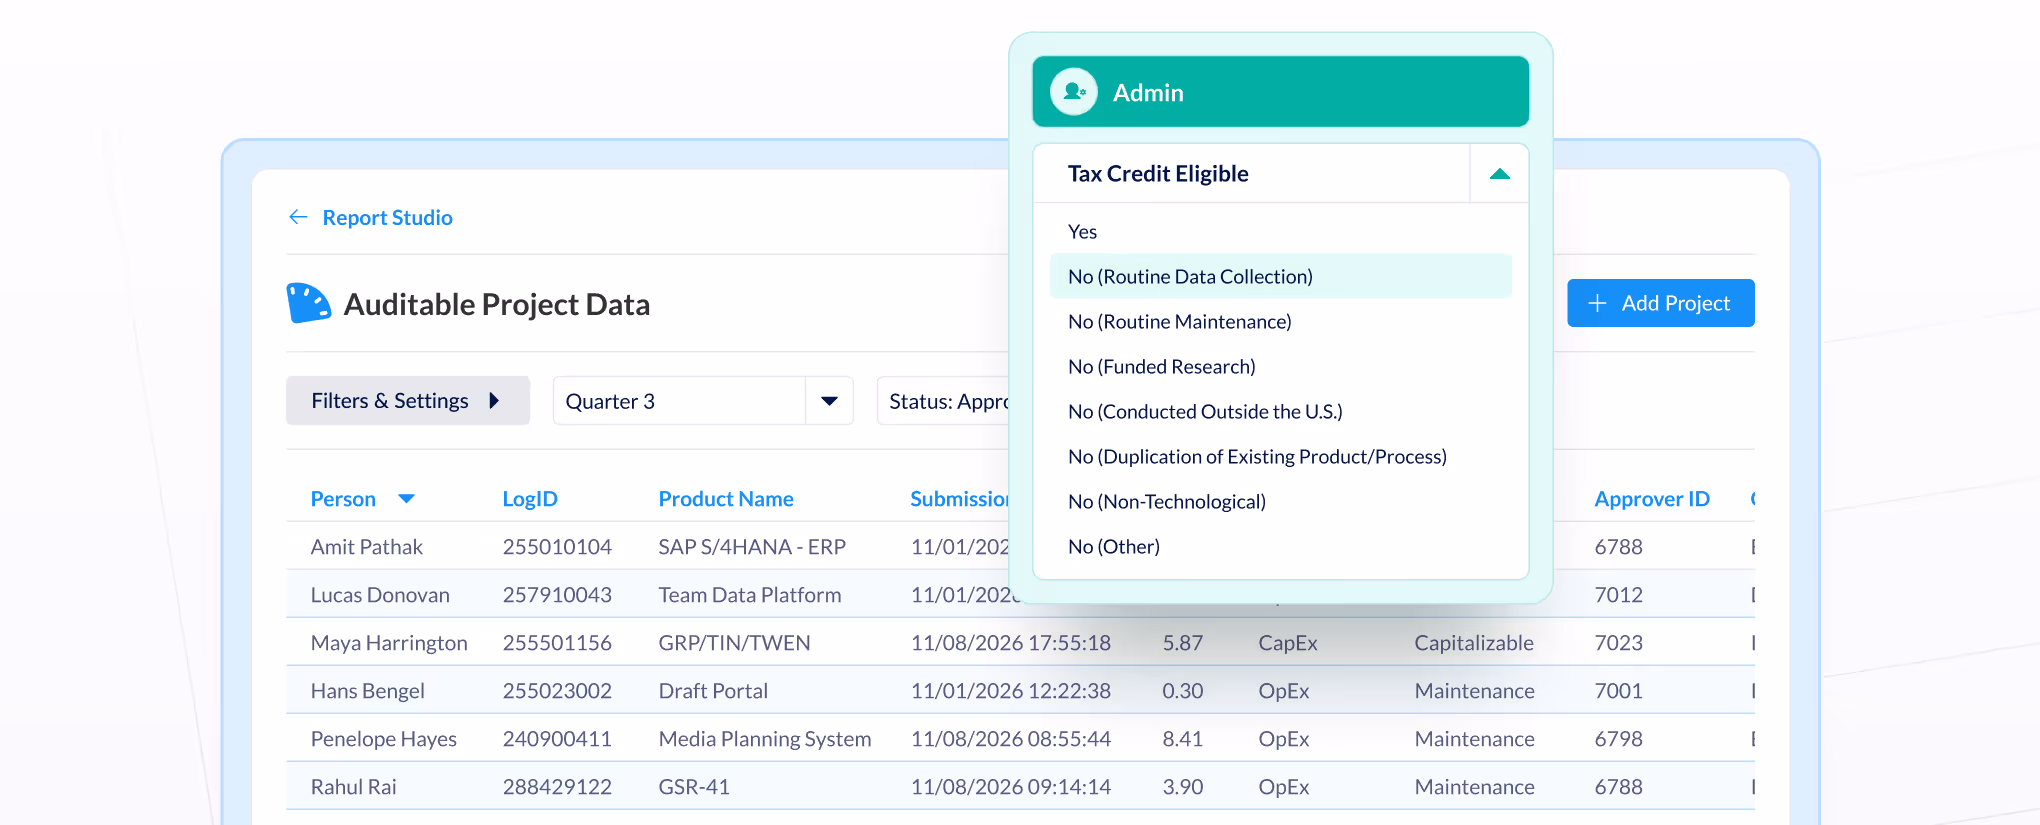The height and width of the screenshot is (825, 2040).
Task: Click LogID 255010104
Action: point(557,547)
